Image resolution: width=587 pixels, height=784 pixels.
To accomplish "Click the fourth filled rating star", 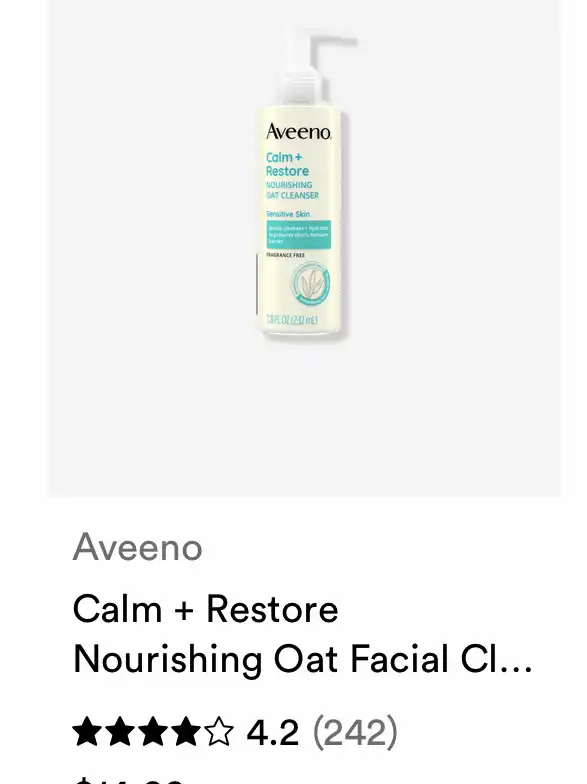I will (186, 732).
